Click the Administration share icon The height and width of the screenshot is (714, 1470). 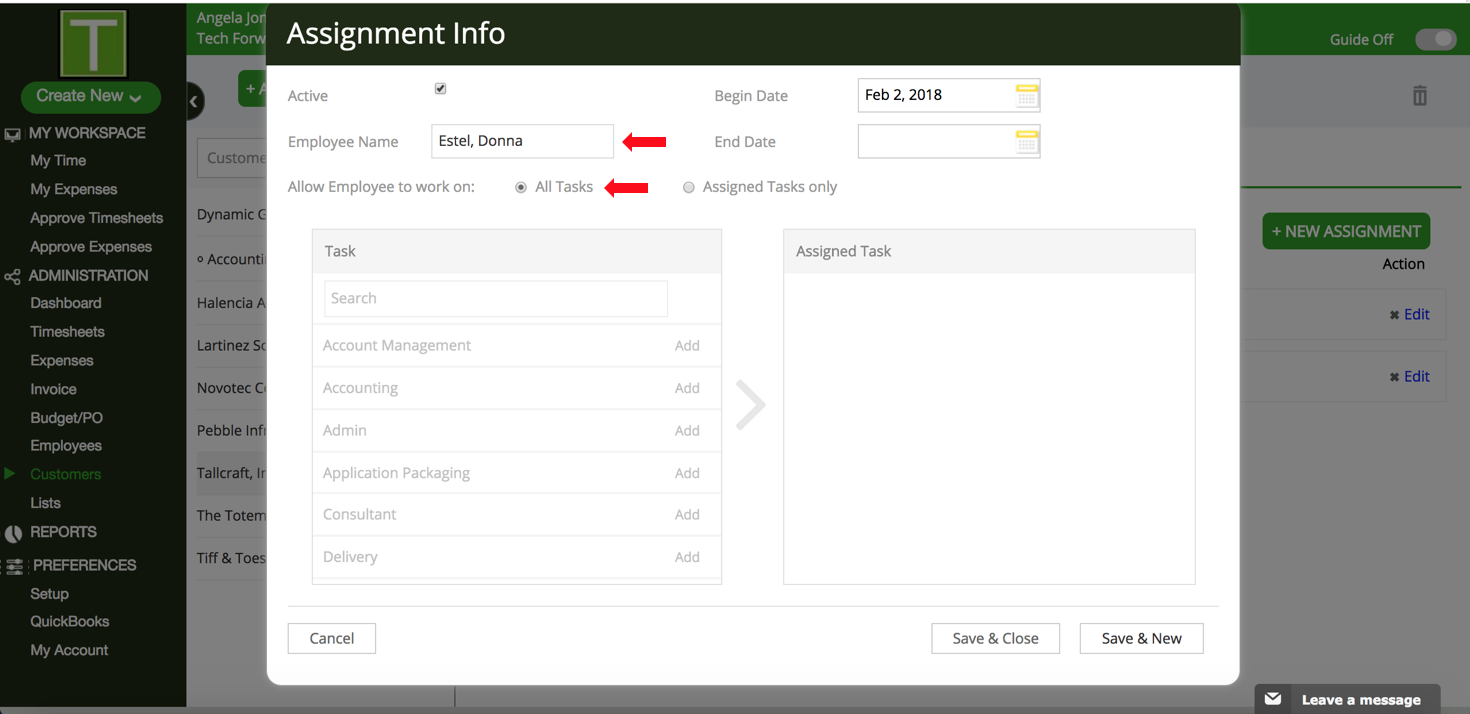(12, 276)
